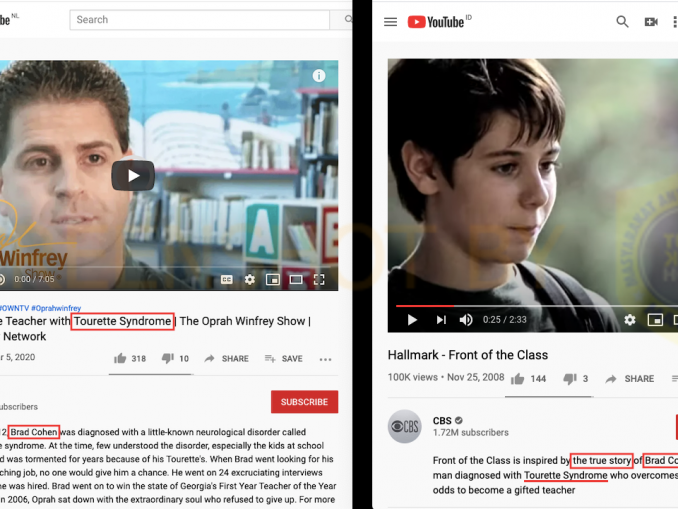Enter fullscreen on the Oprah video
The height and width of the screenshot is (509, 678).
319,280
